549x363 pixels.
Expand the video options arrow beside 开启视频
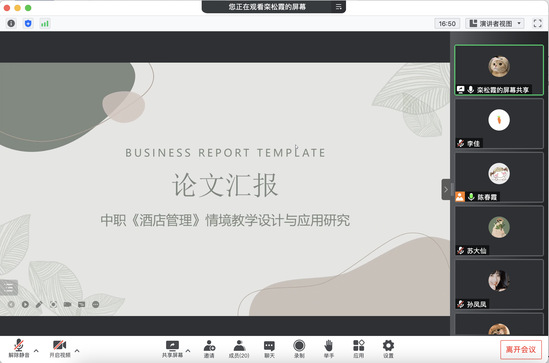coord(77,350)
